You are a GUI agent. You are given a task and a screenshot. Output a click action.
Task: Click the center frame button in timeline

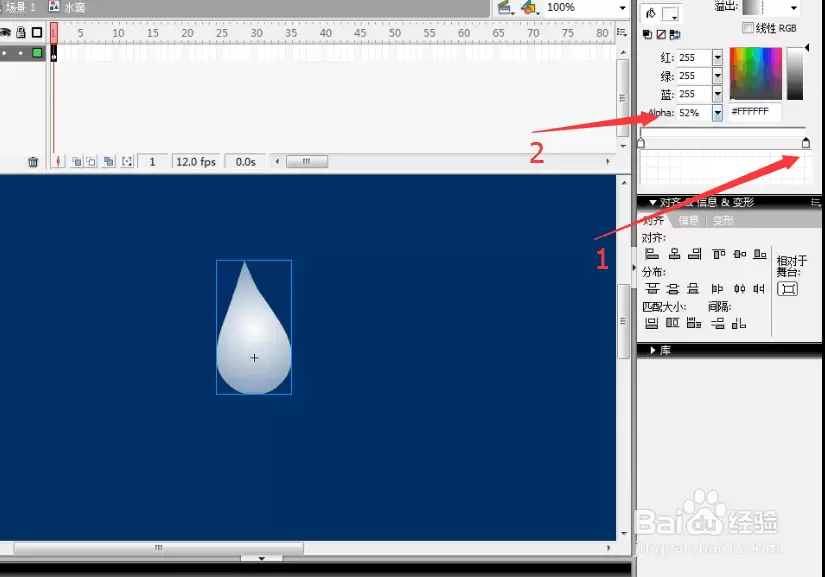[x=58, y=161]
